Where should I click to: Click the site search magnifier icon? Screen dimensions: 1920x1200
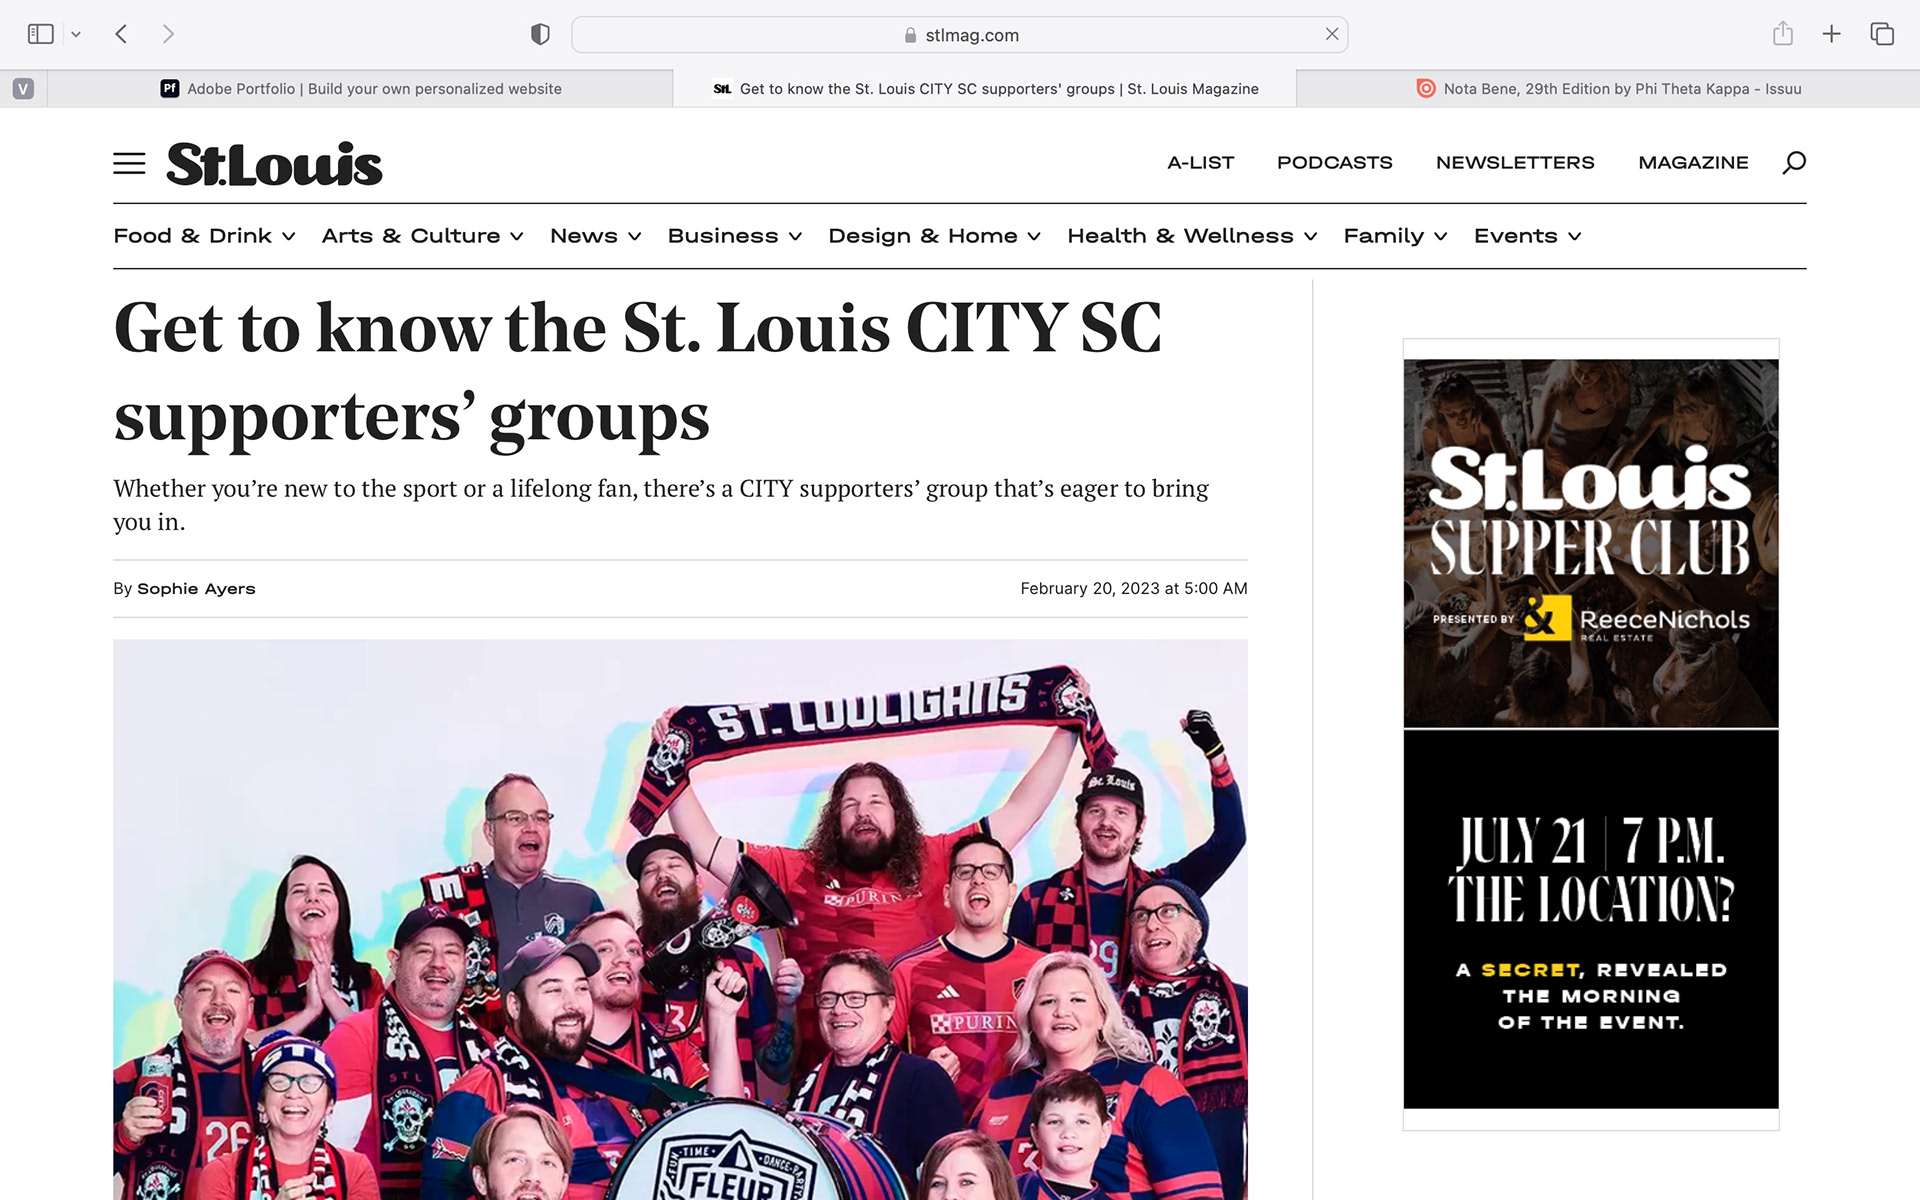1794,162
